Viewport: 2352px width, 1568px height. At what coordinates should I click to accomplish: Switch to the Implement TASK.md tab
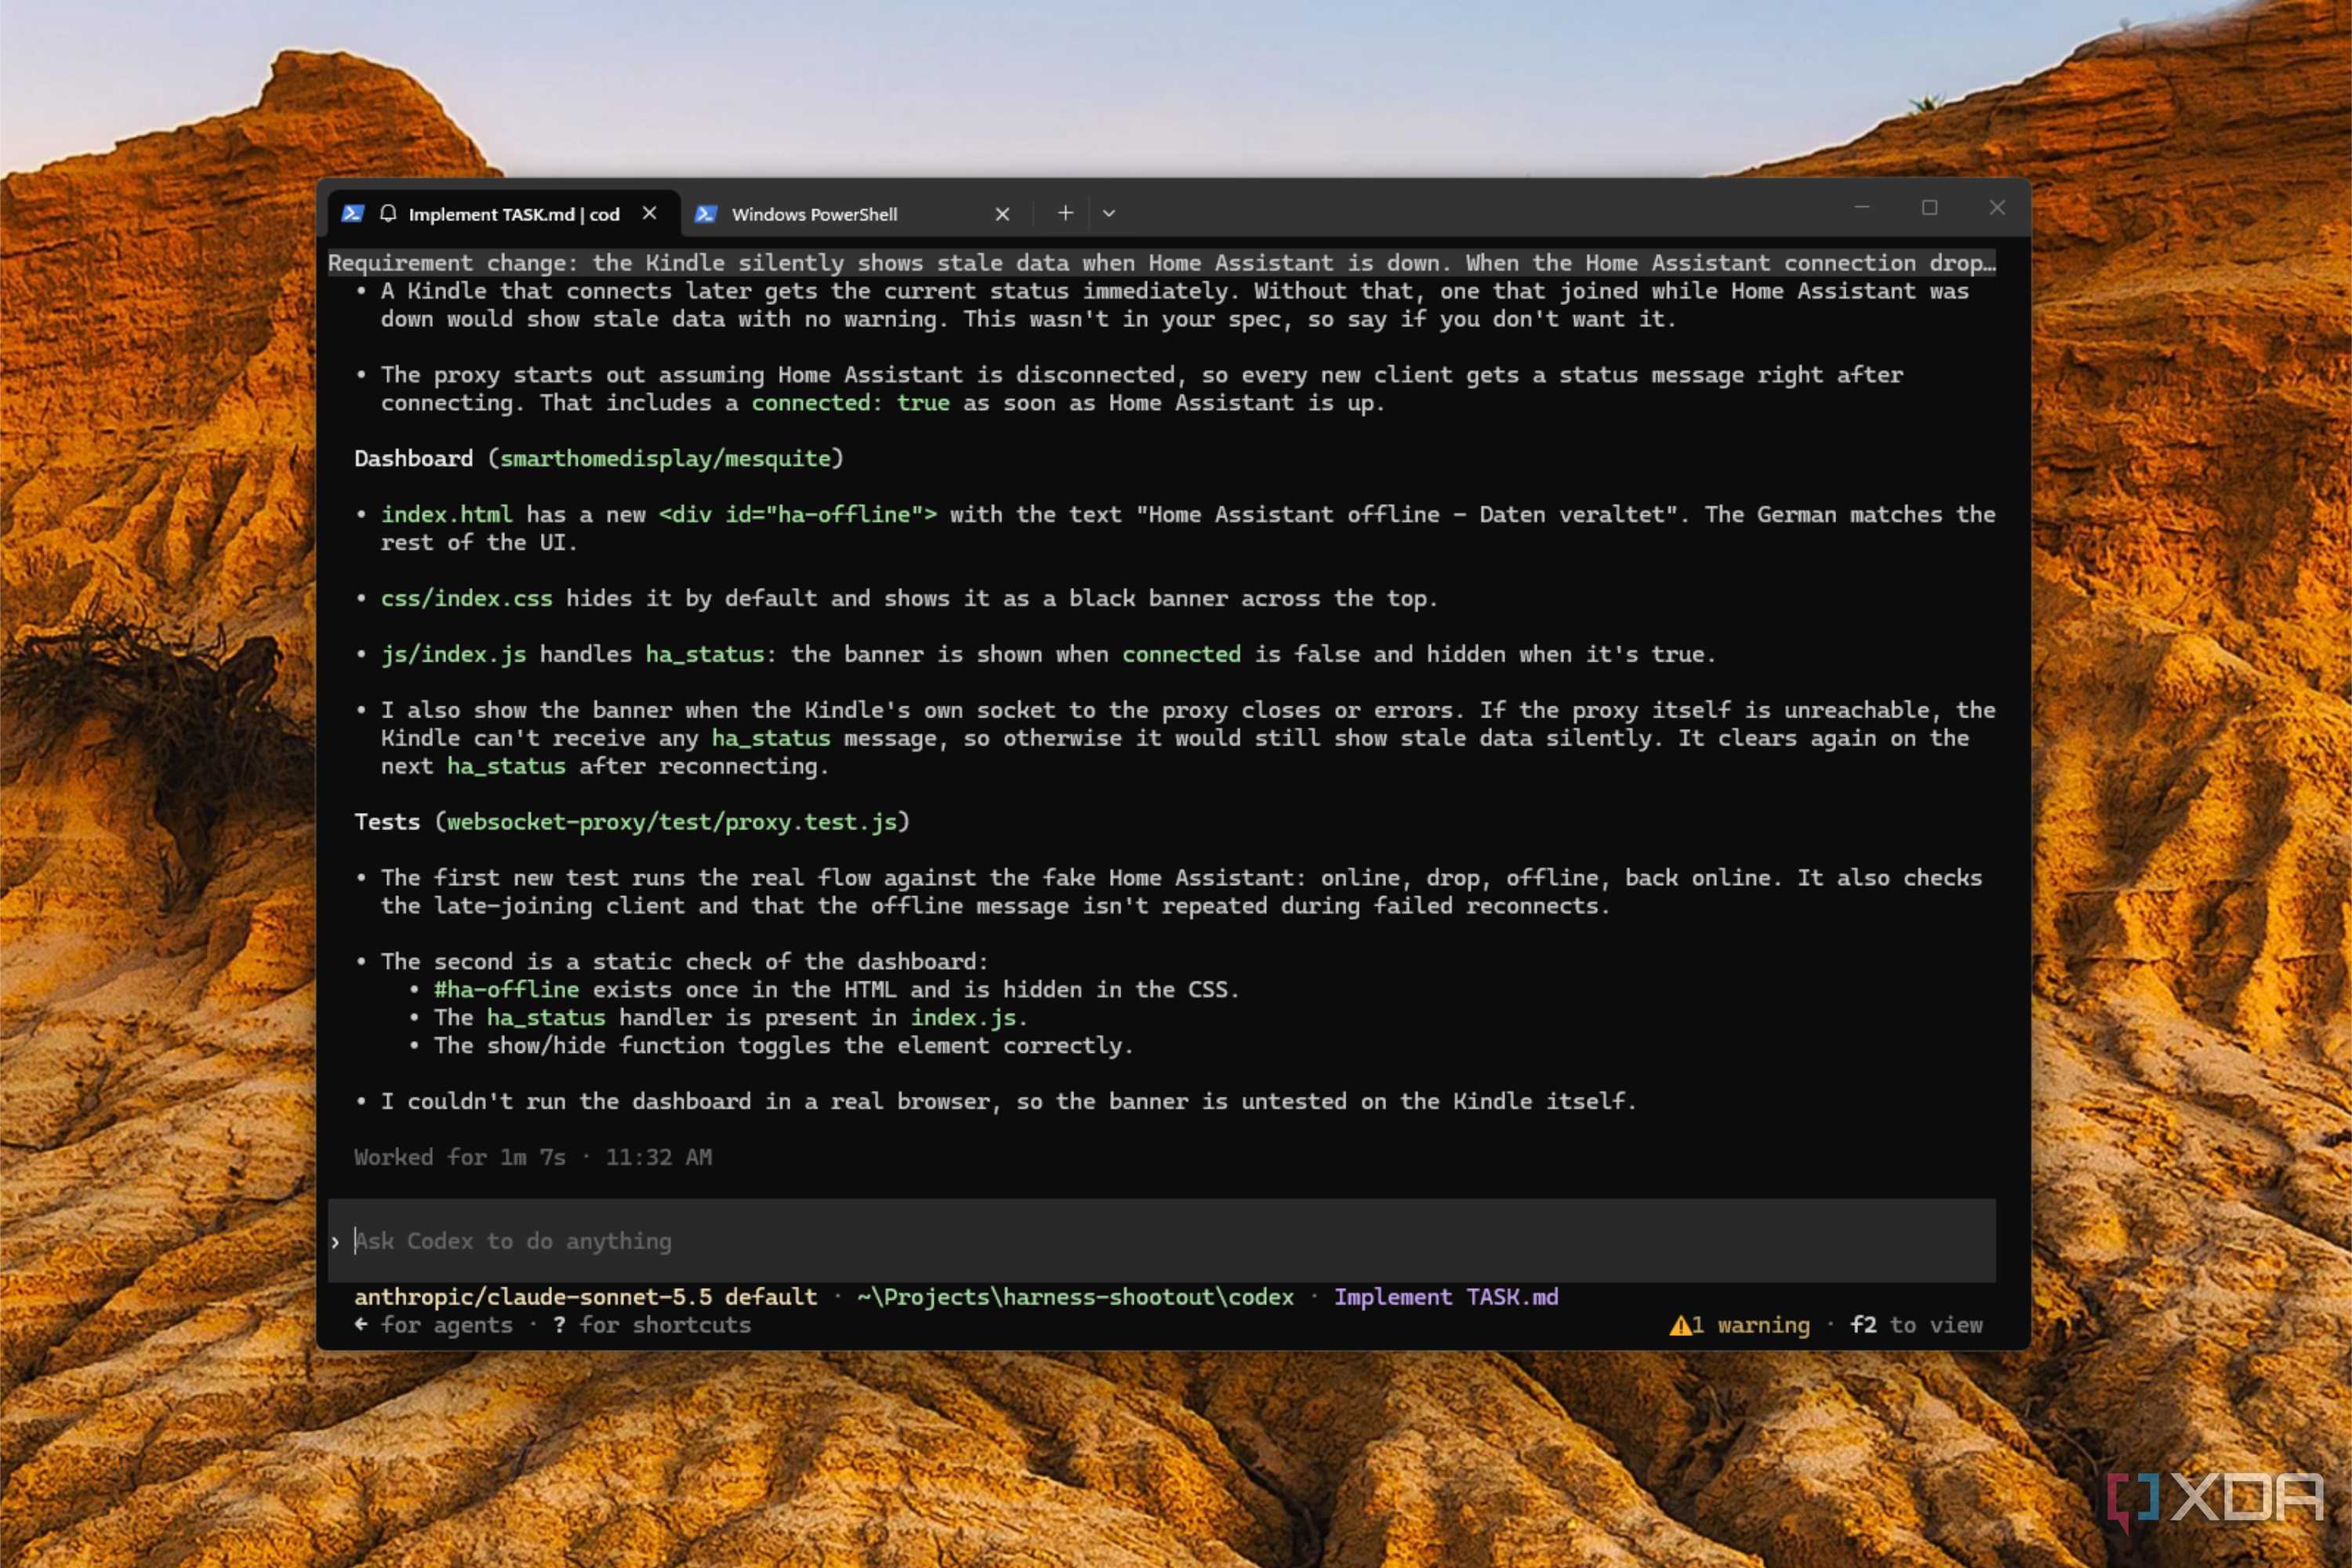504,214
